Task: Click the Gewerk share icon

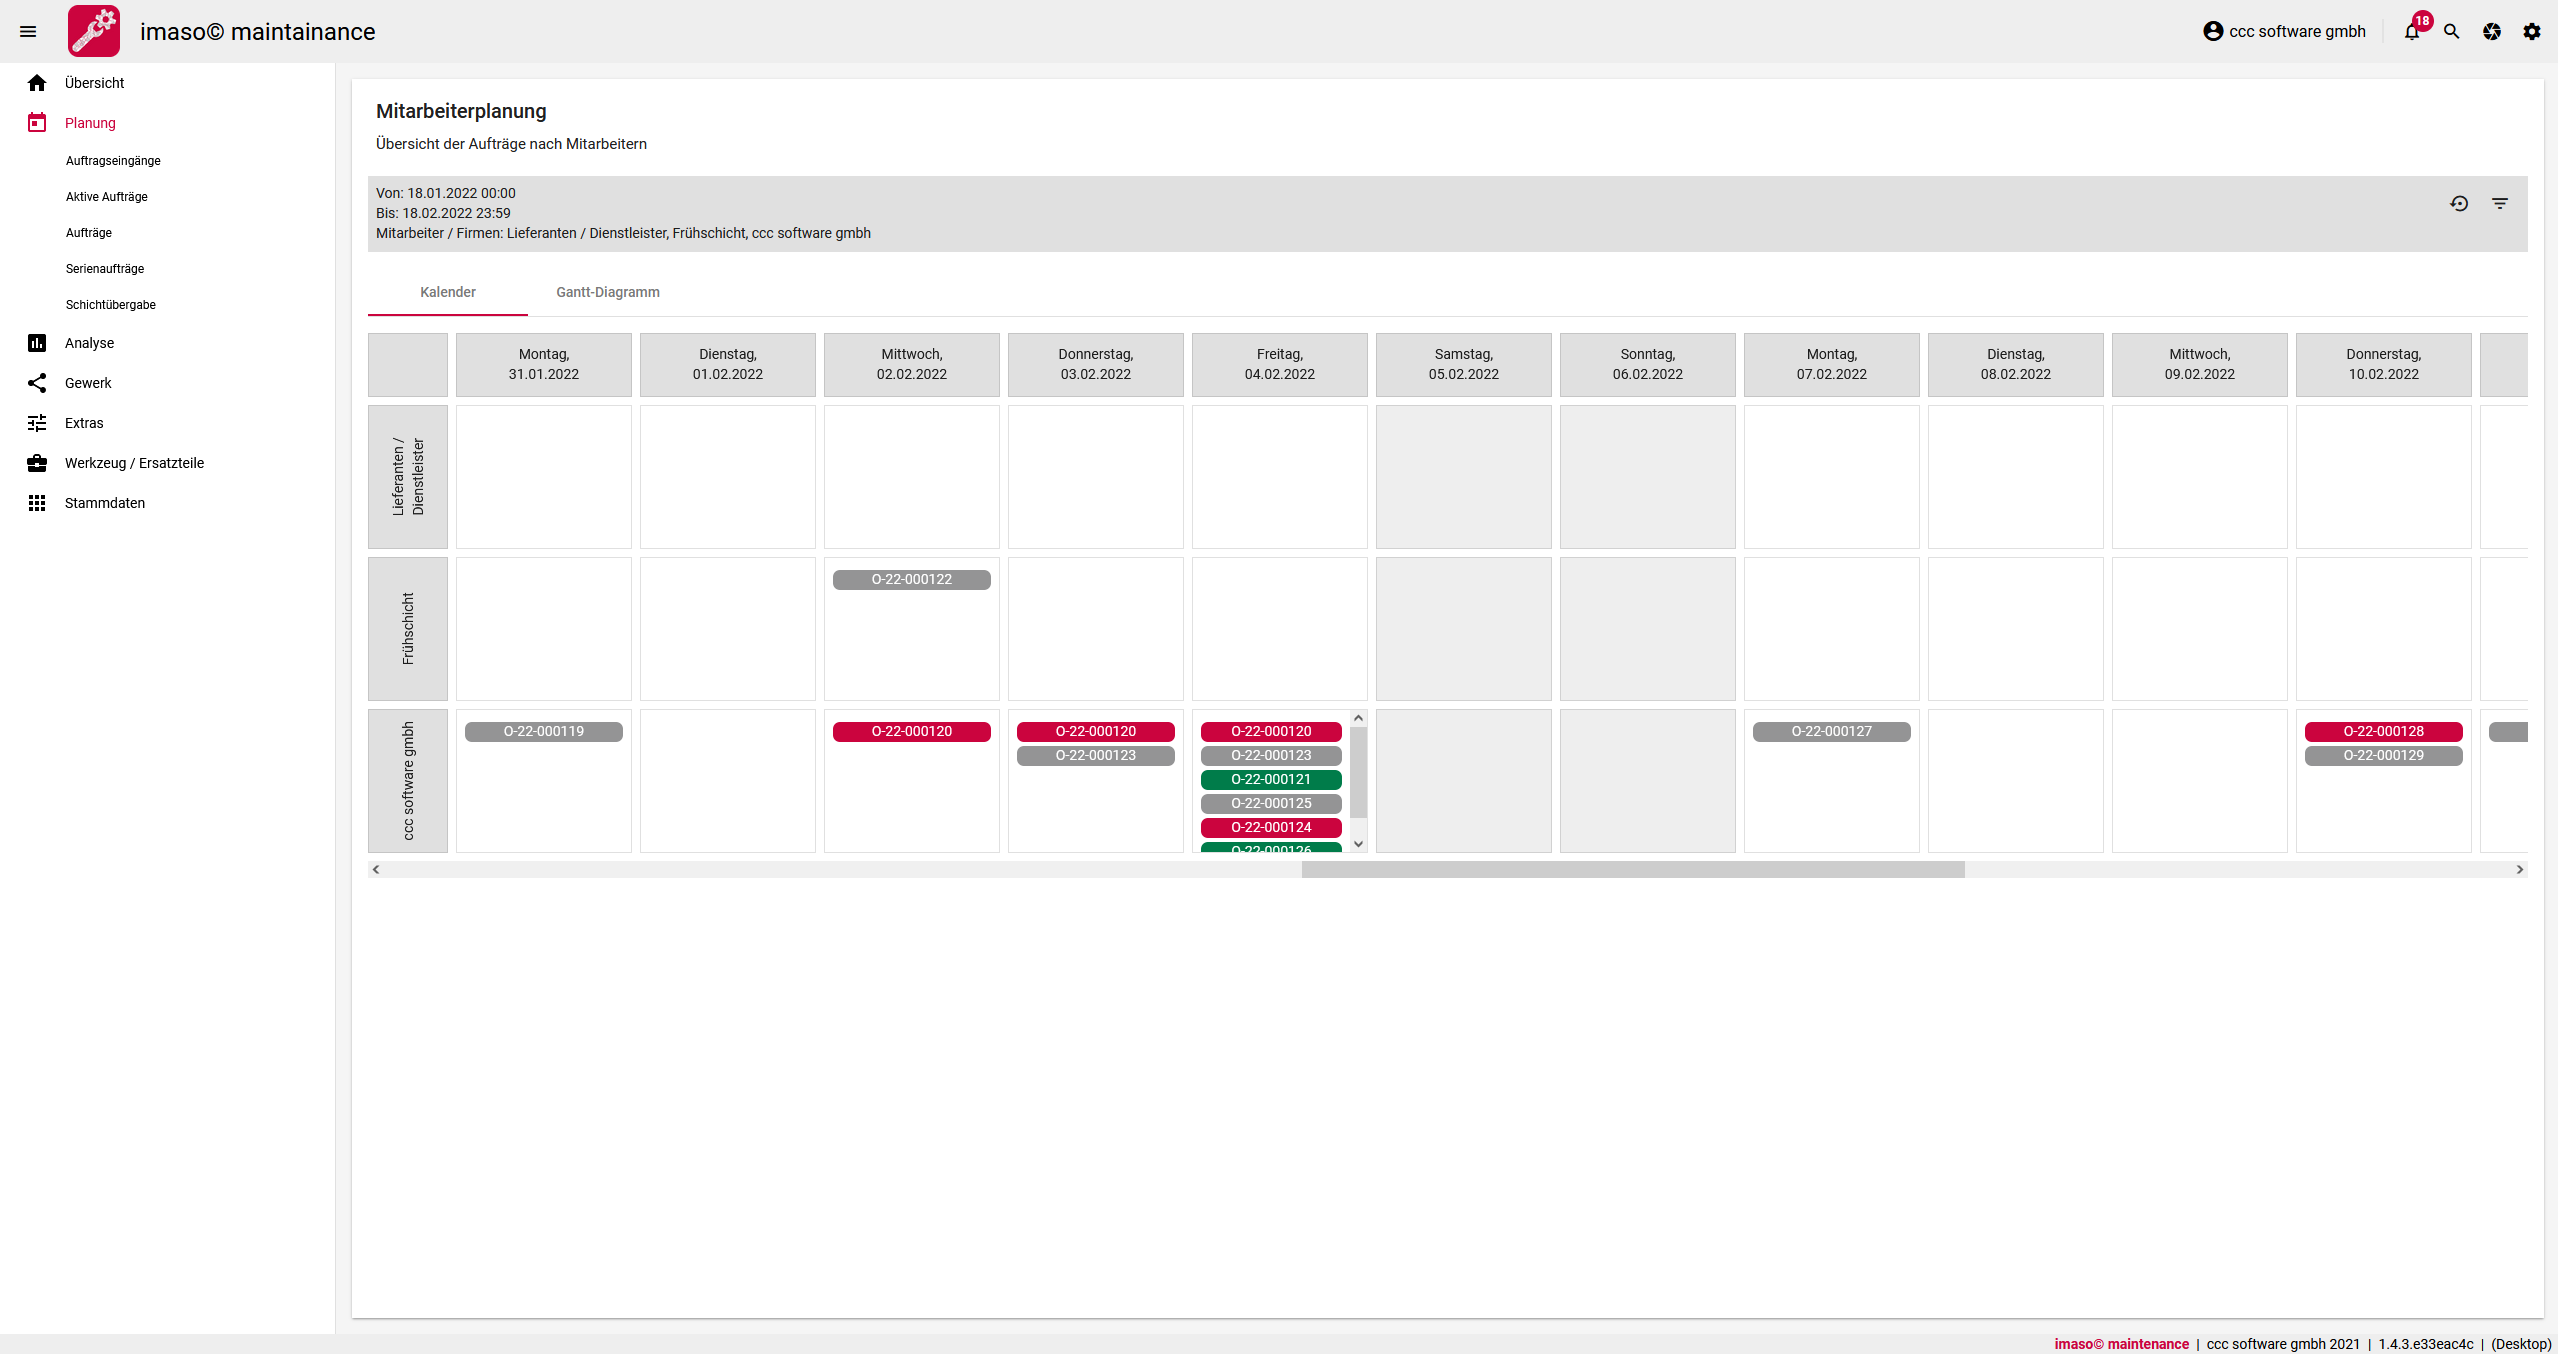Action: click(x=37, y=382)
